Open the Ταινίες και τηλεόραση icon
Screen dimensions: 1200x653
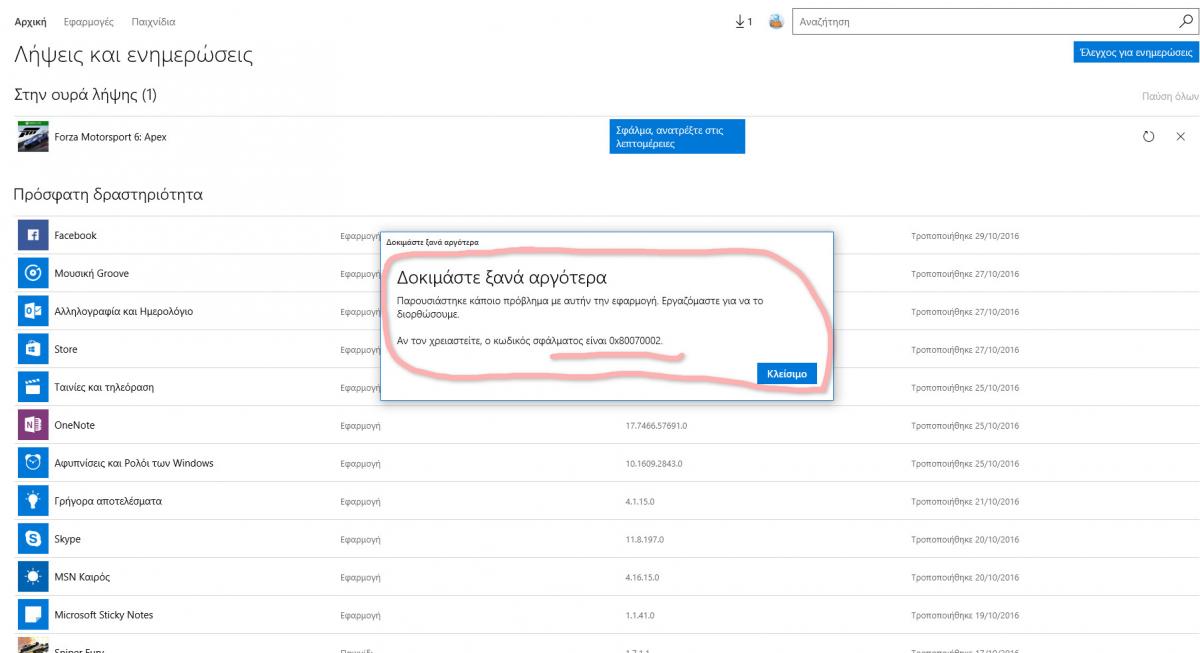pos(33,388)
